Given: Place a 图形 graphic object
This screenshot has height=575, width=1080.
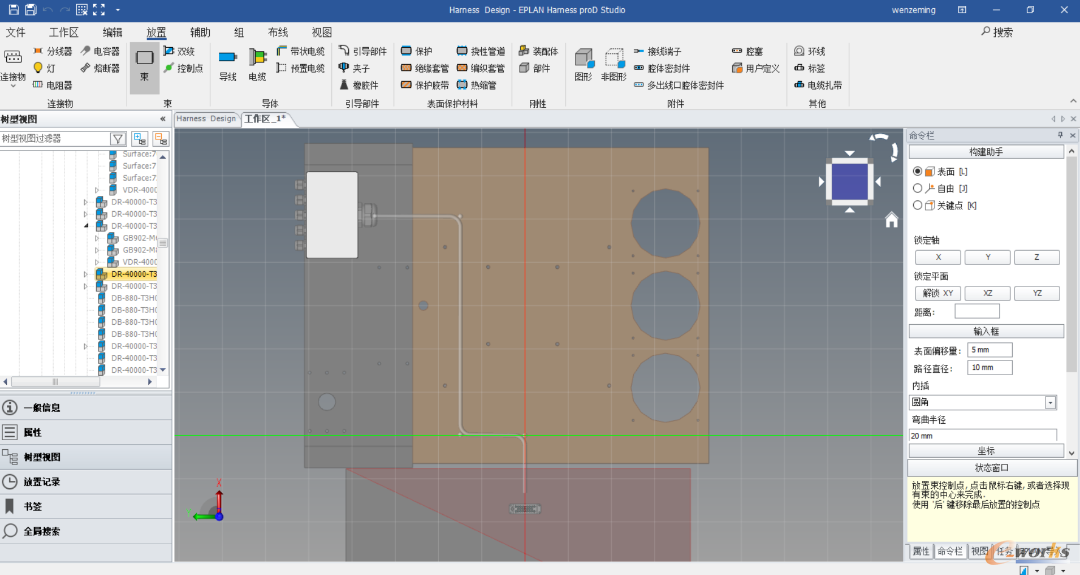Looking at the screenshot, I should pos(583,66).
